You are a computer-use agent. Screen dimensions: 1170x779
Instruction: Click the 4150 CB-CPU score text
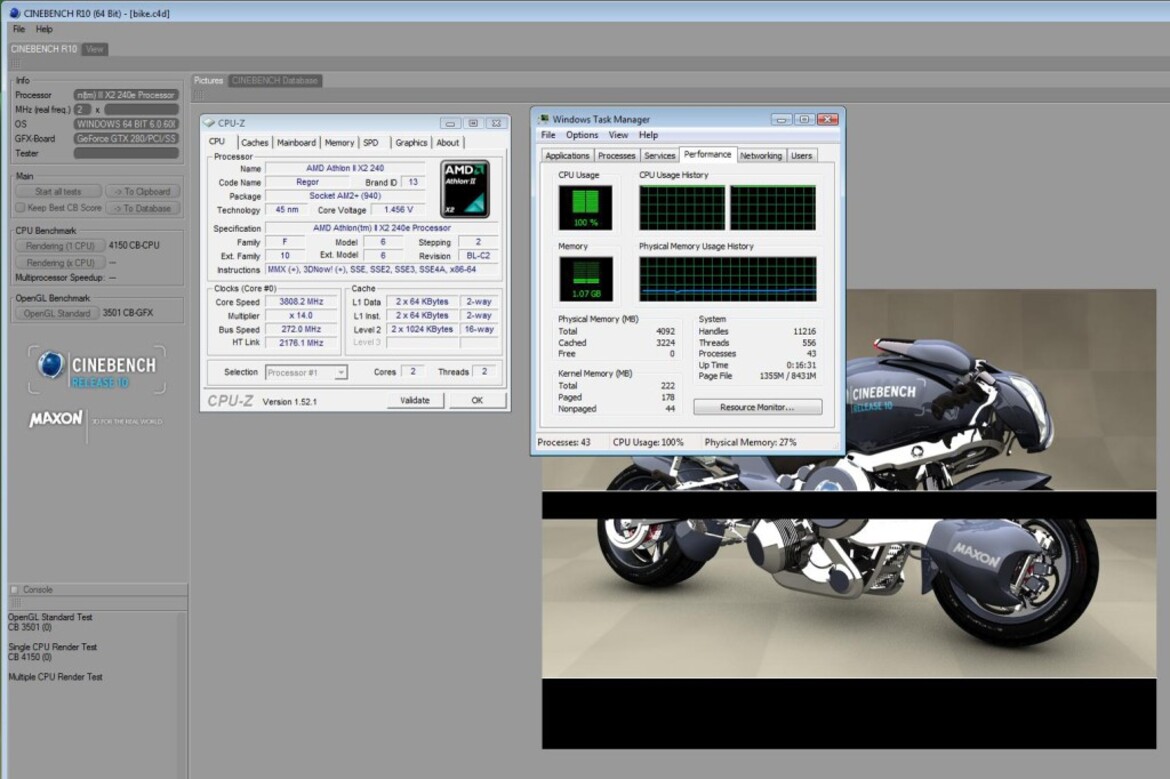click(x=134, y=245)
